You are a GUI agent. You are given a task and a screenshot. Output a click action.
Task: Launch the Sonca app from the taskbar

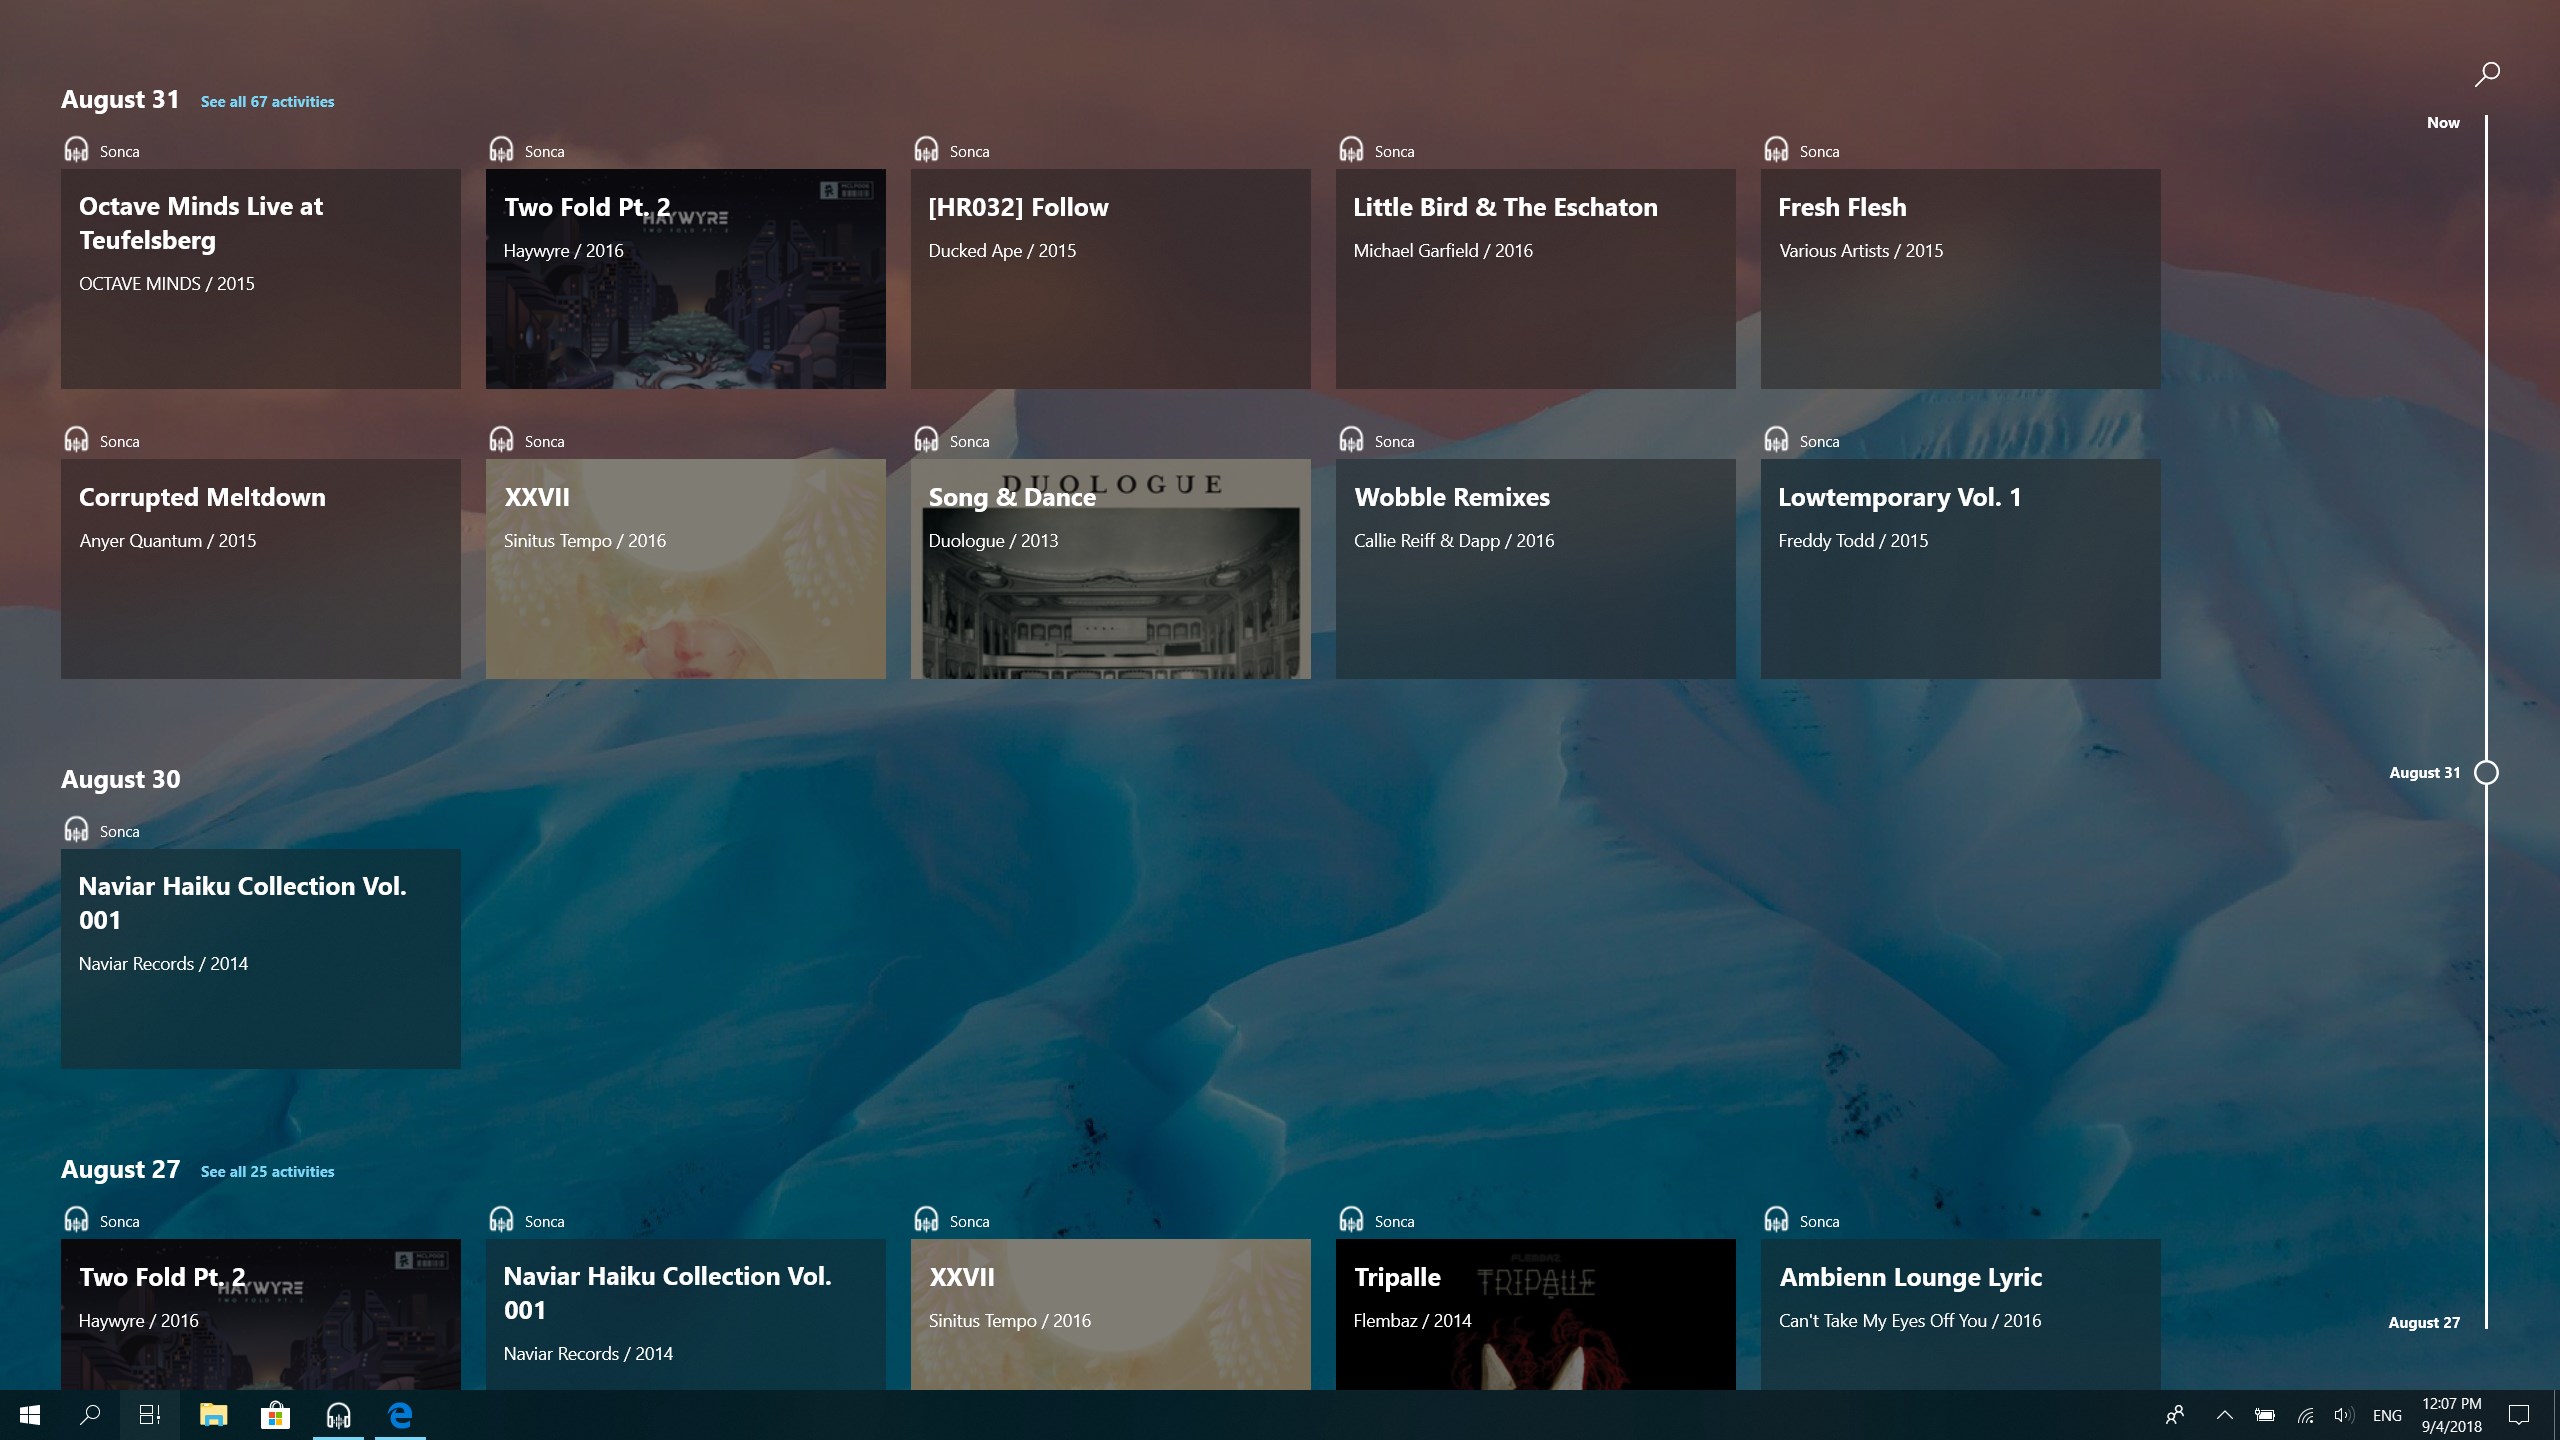pyautogui.click(x=338, y=1415)
